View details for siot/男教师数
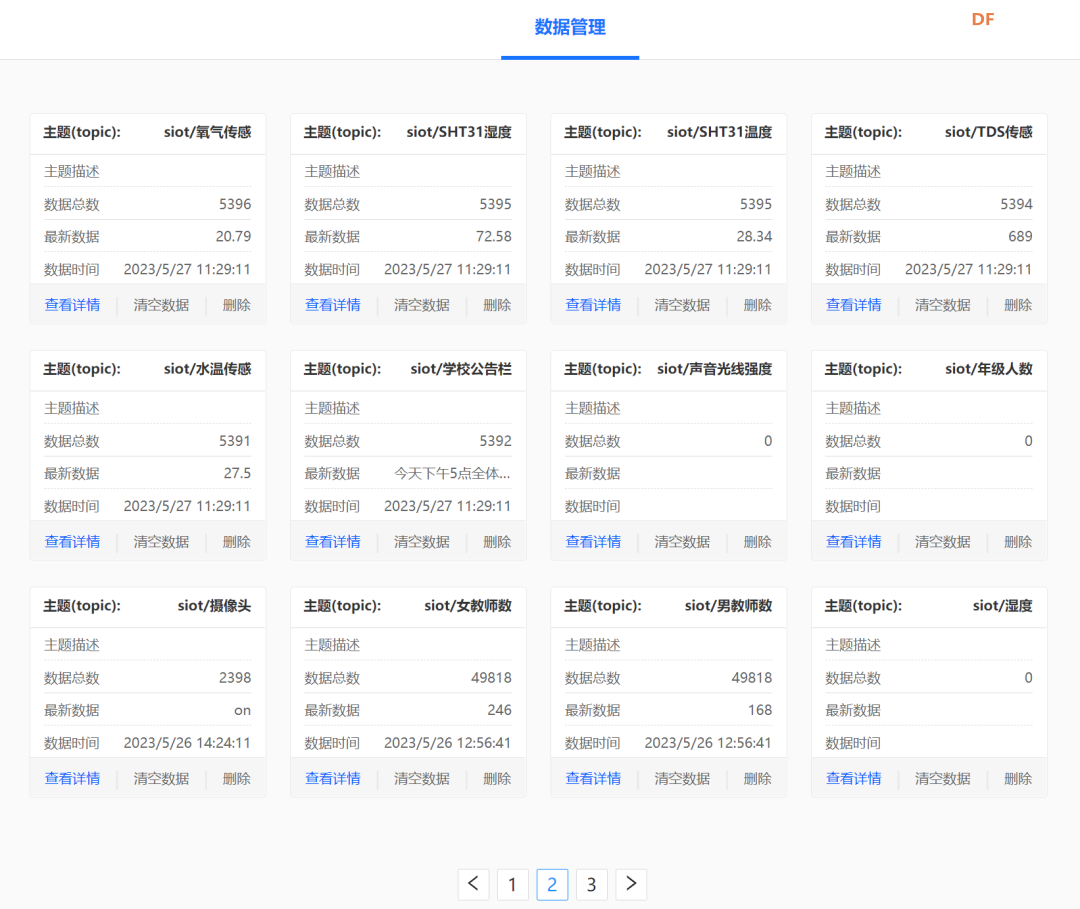 pyautogui.click(x=593, y=778)
